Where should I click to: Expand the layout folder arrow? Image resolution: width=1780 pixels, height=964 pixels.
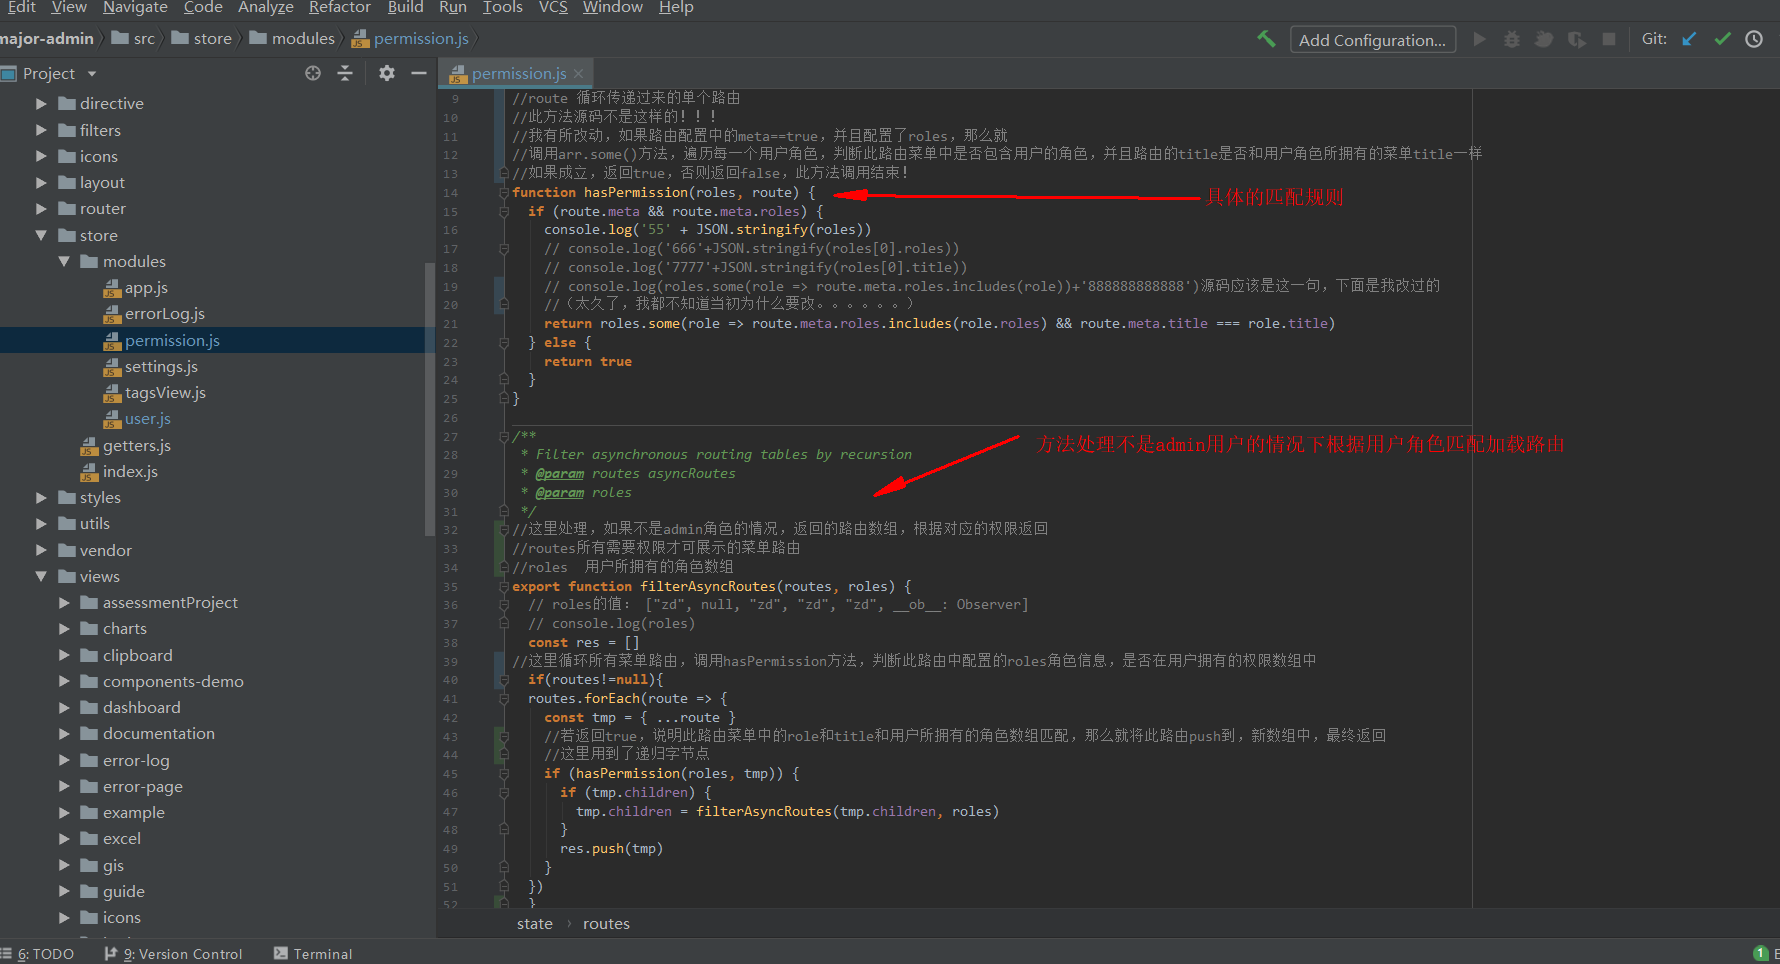[41, 183]
